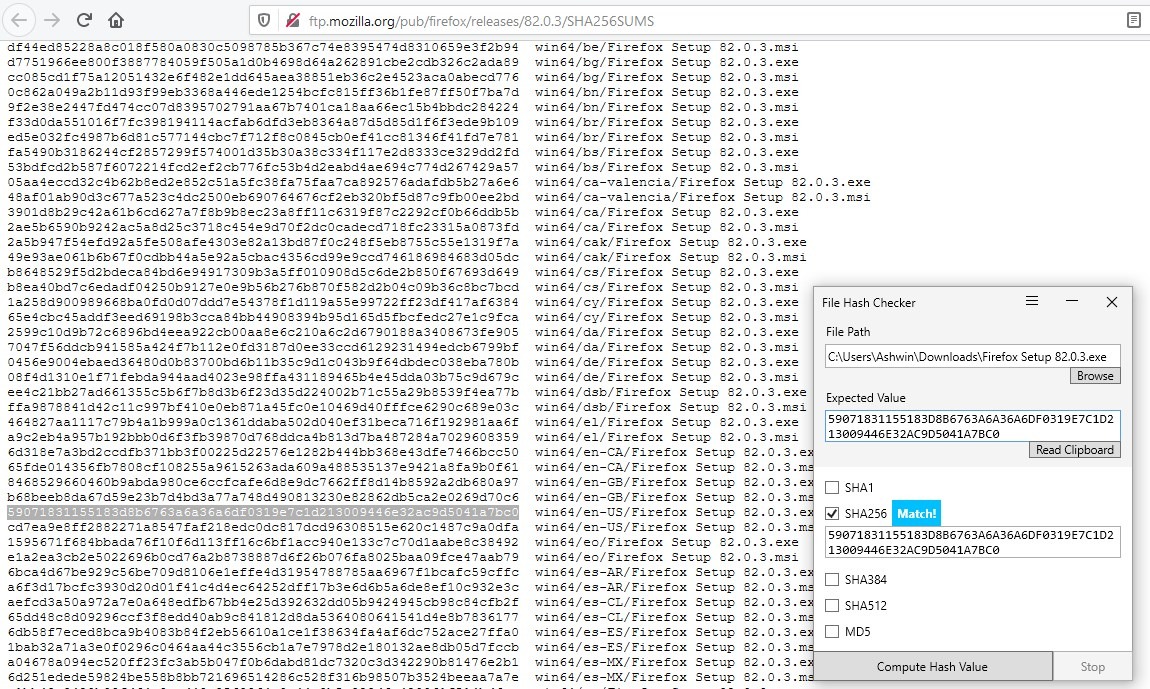This screenshot has height=689, width=1150.
Task: Click the hash starting 6d251edede59824b
Action: [x=263, y=677]
